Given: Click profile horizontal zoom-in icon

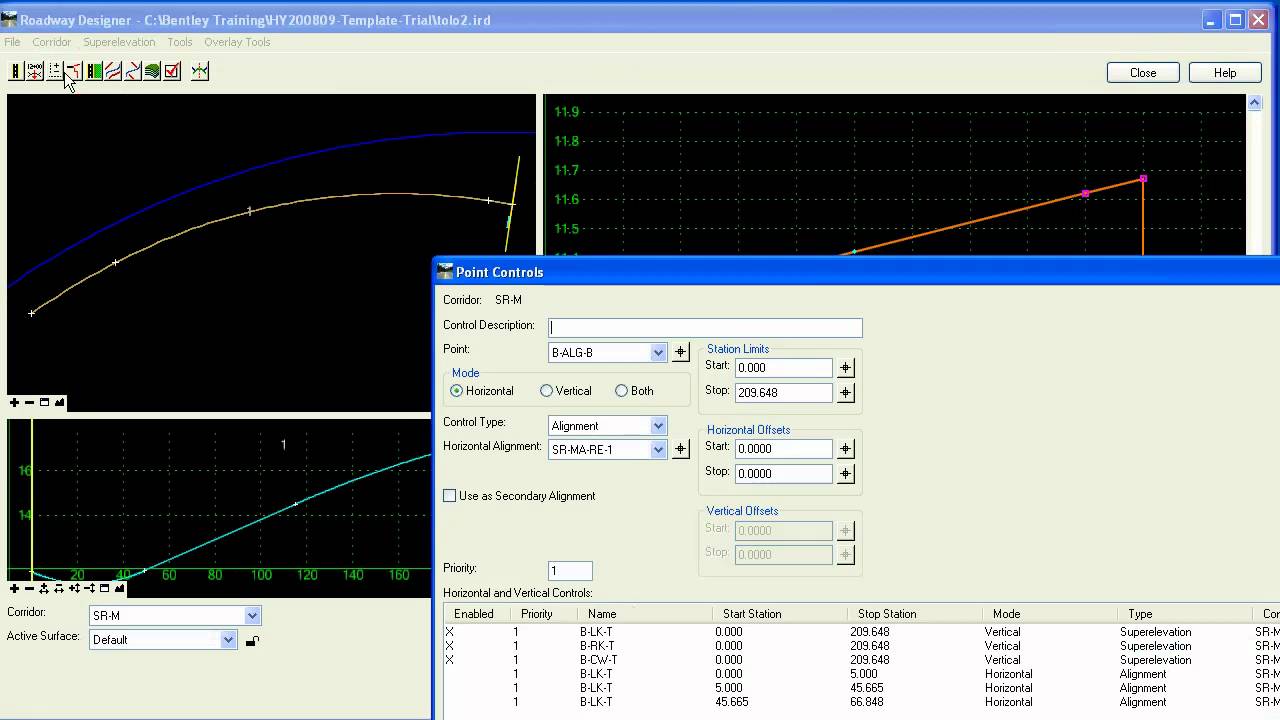Looking at the screenshot, I should 44,588.
